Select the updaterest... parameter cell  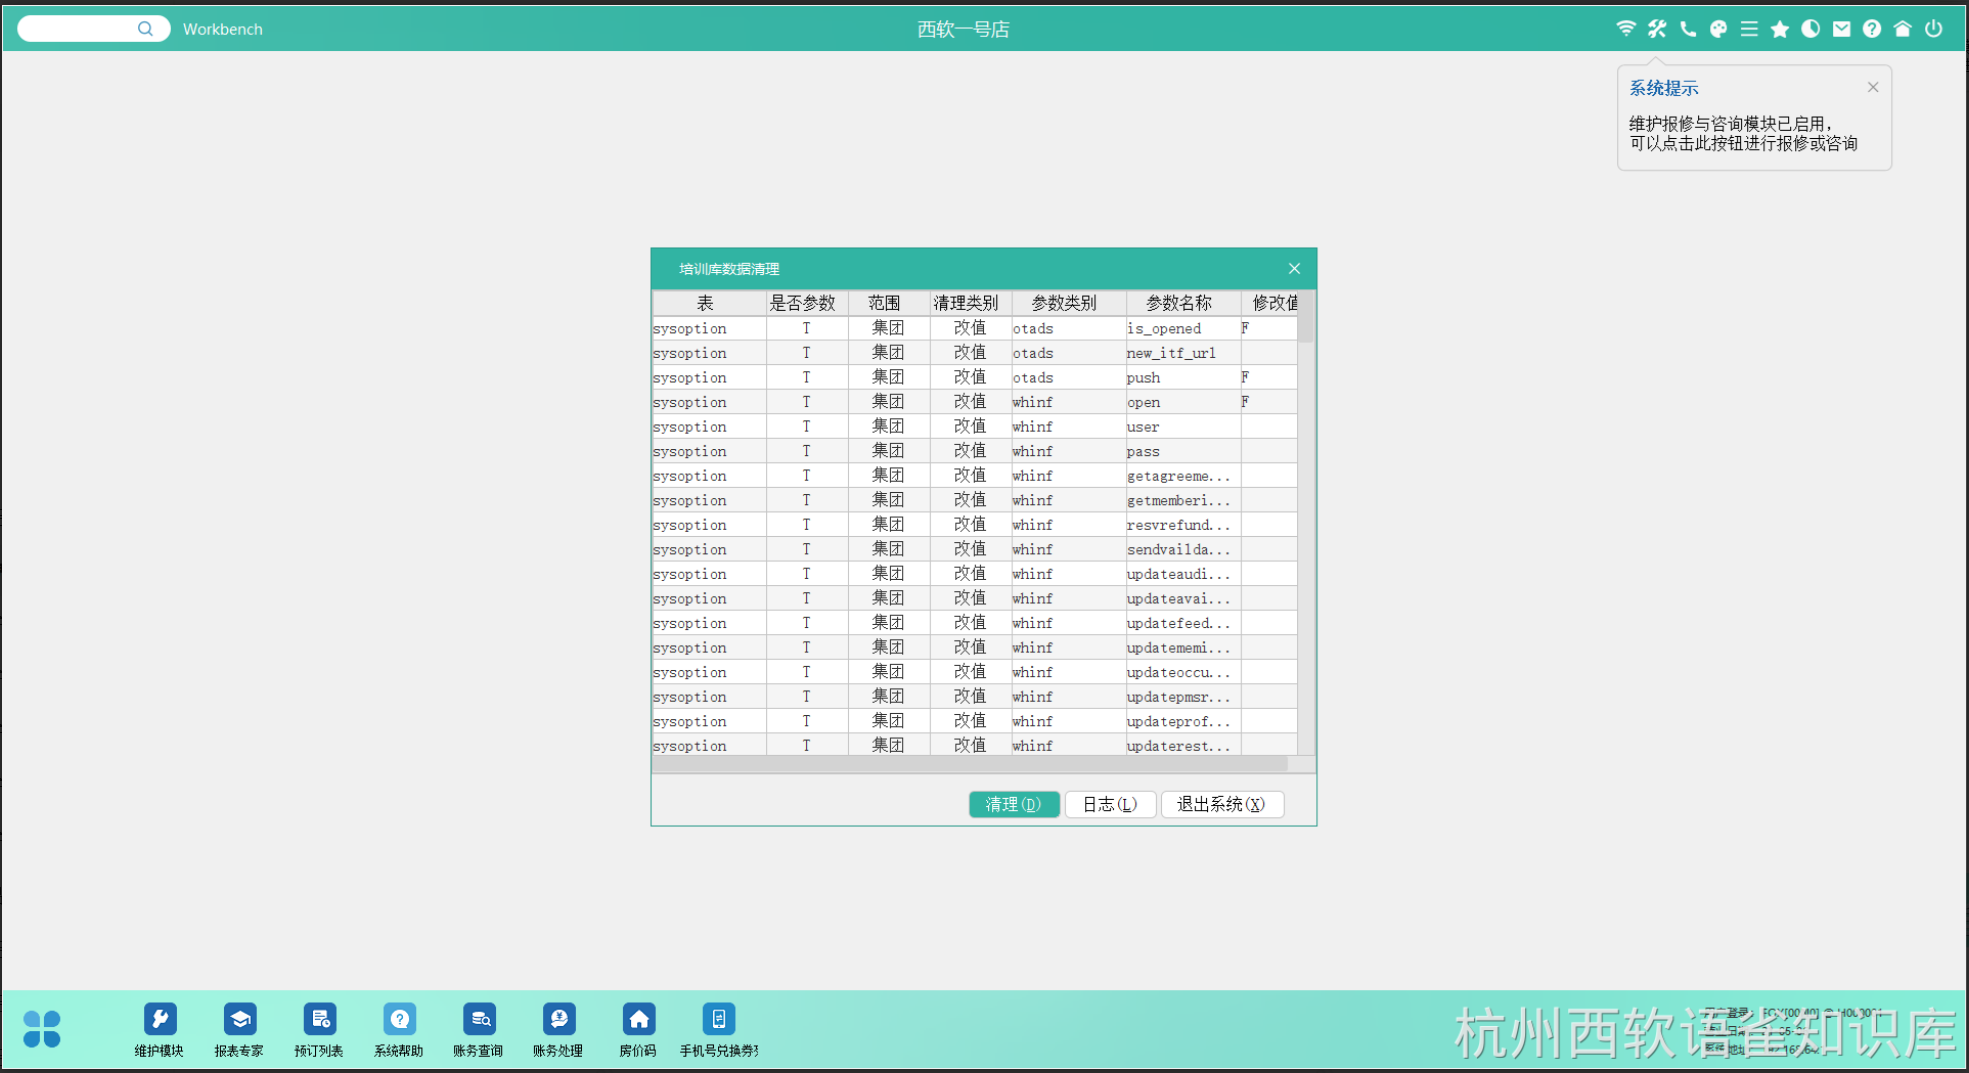pyautogui.click(x=1184, y=745)
